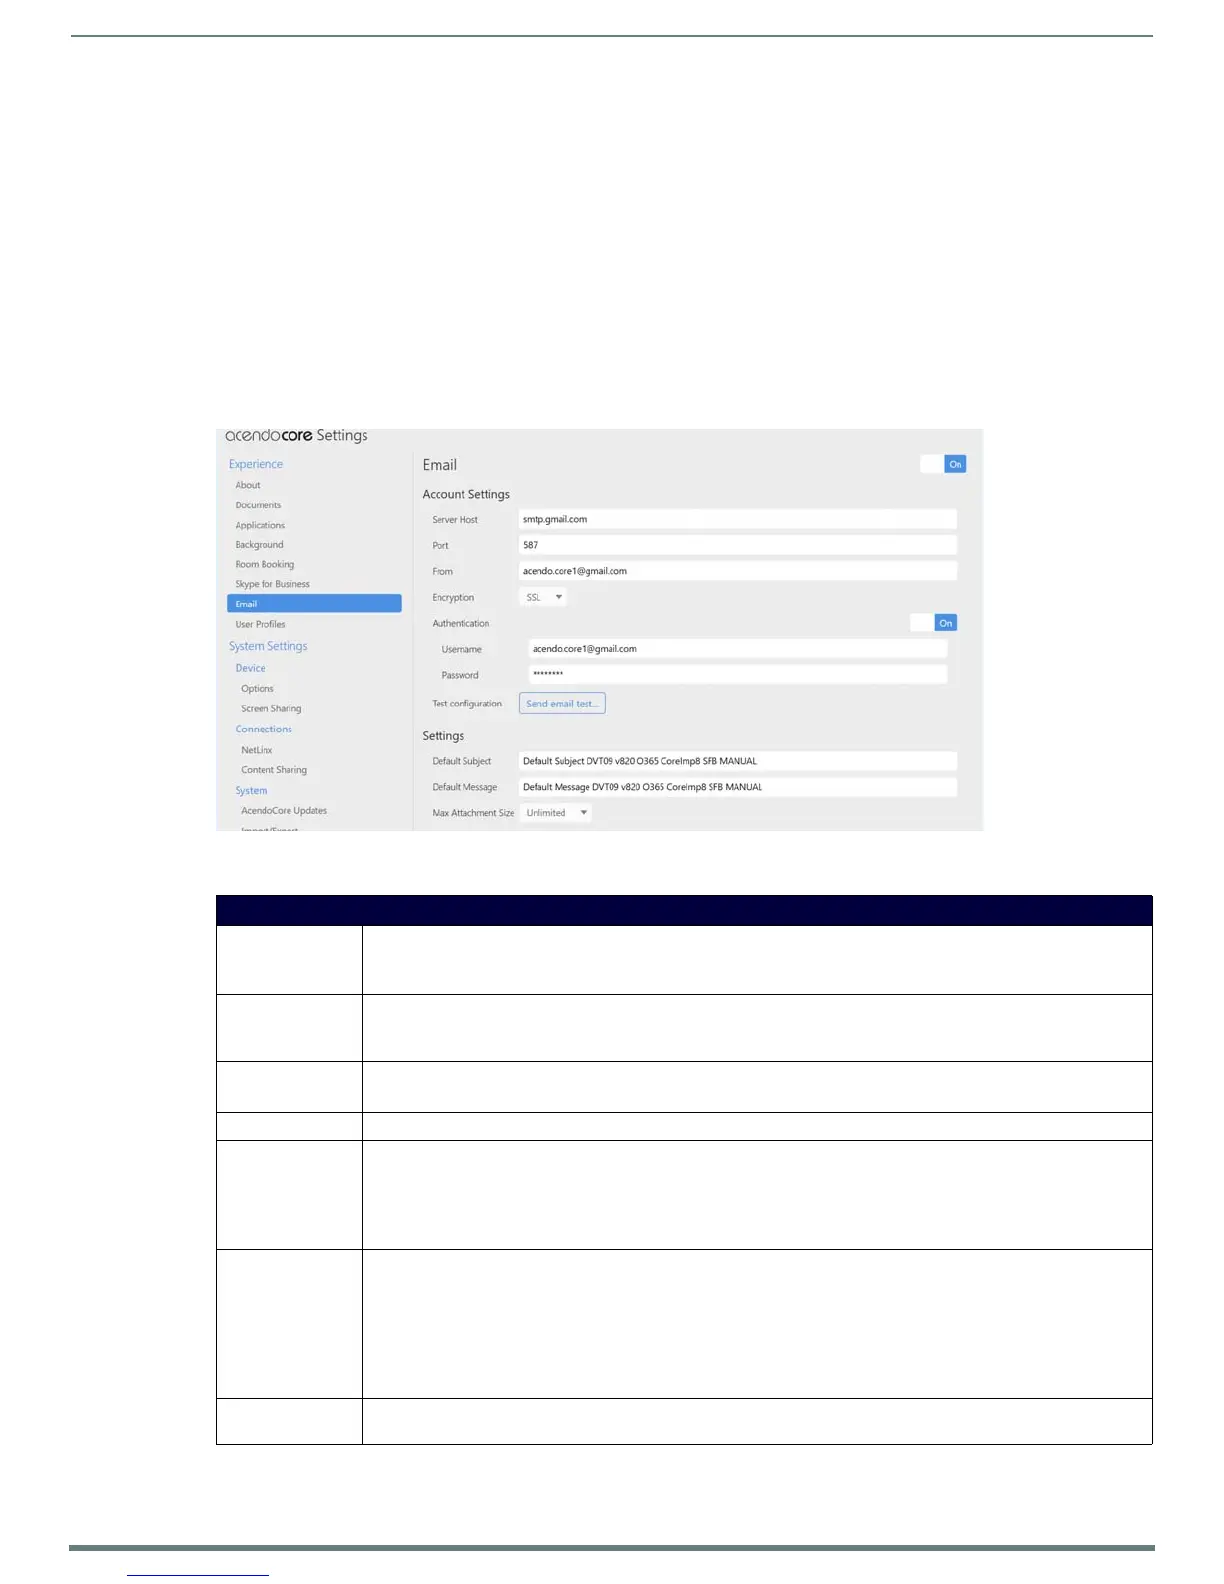Click into the Server Host field

(738, 519)
